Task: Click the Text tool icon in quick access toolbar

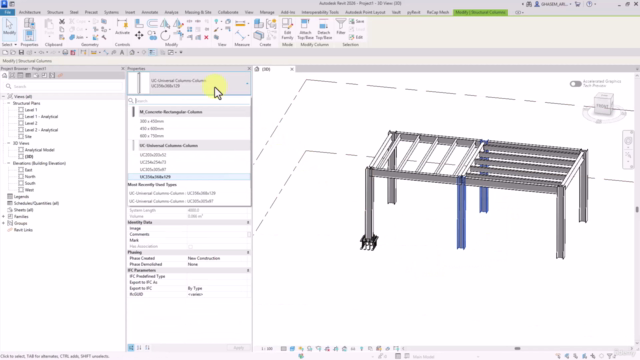Action: click(x=122, y=52)
